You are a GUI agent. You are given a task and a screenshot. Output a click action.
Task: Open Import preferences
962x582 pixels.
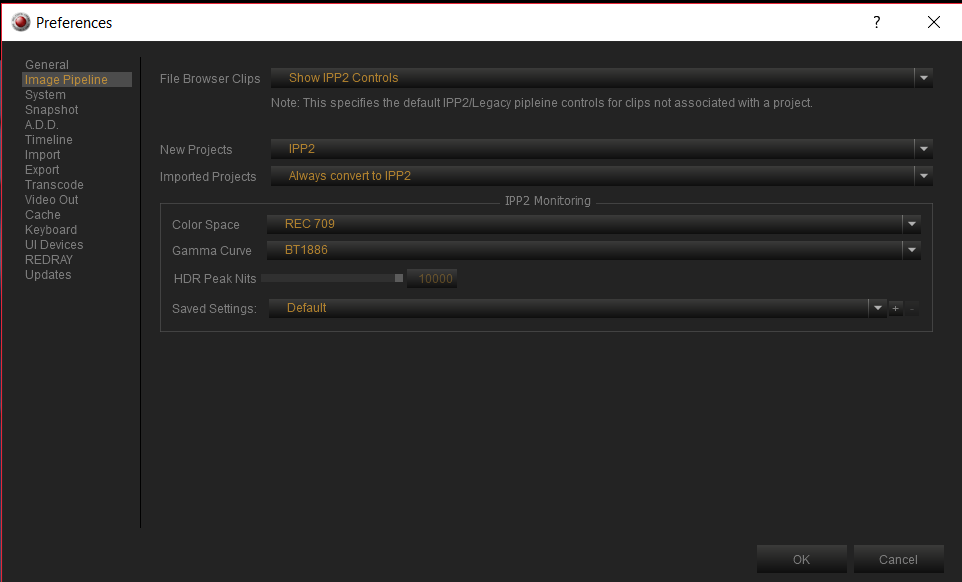[x=42, y=155]
